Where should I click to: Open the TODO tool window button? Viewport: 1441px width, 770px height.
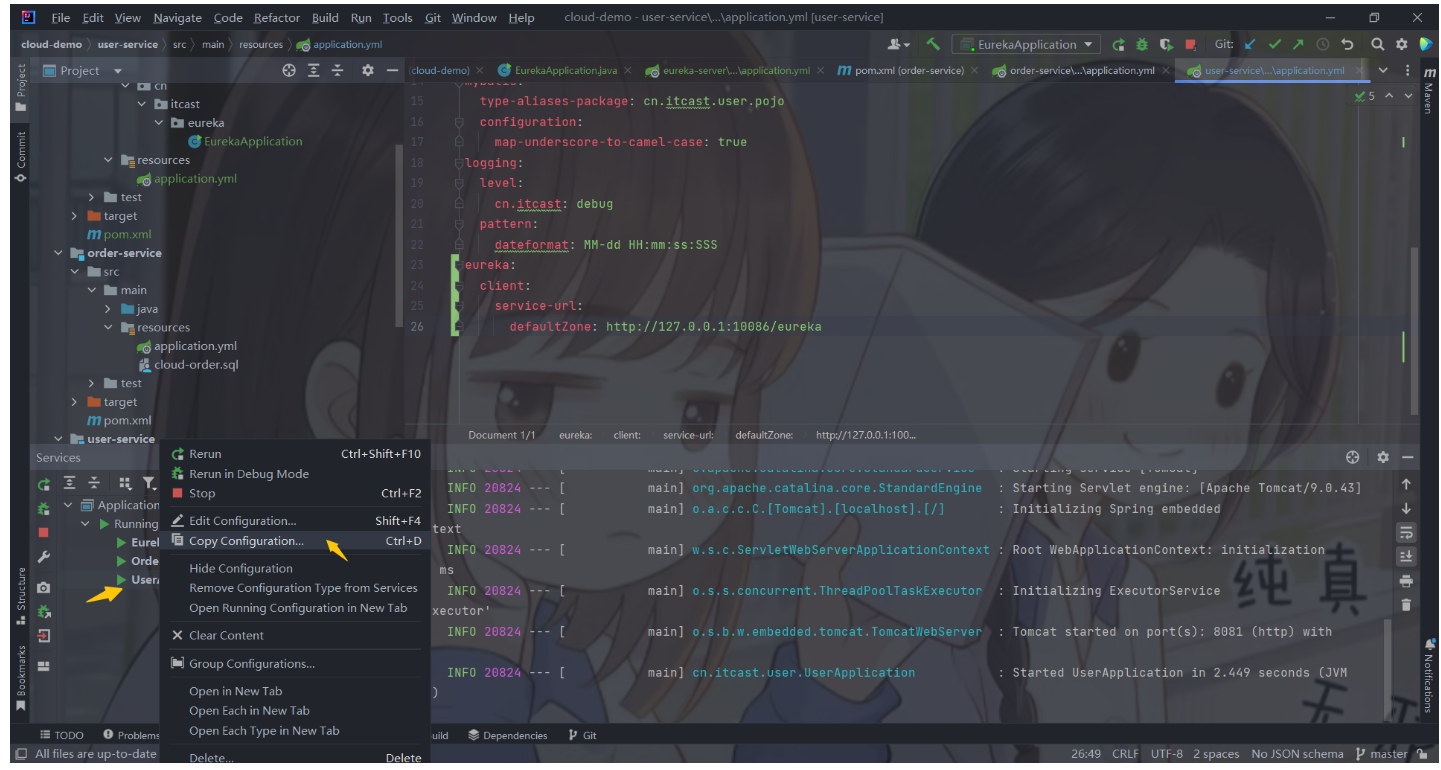(62, 735)
